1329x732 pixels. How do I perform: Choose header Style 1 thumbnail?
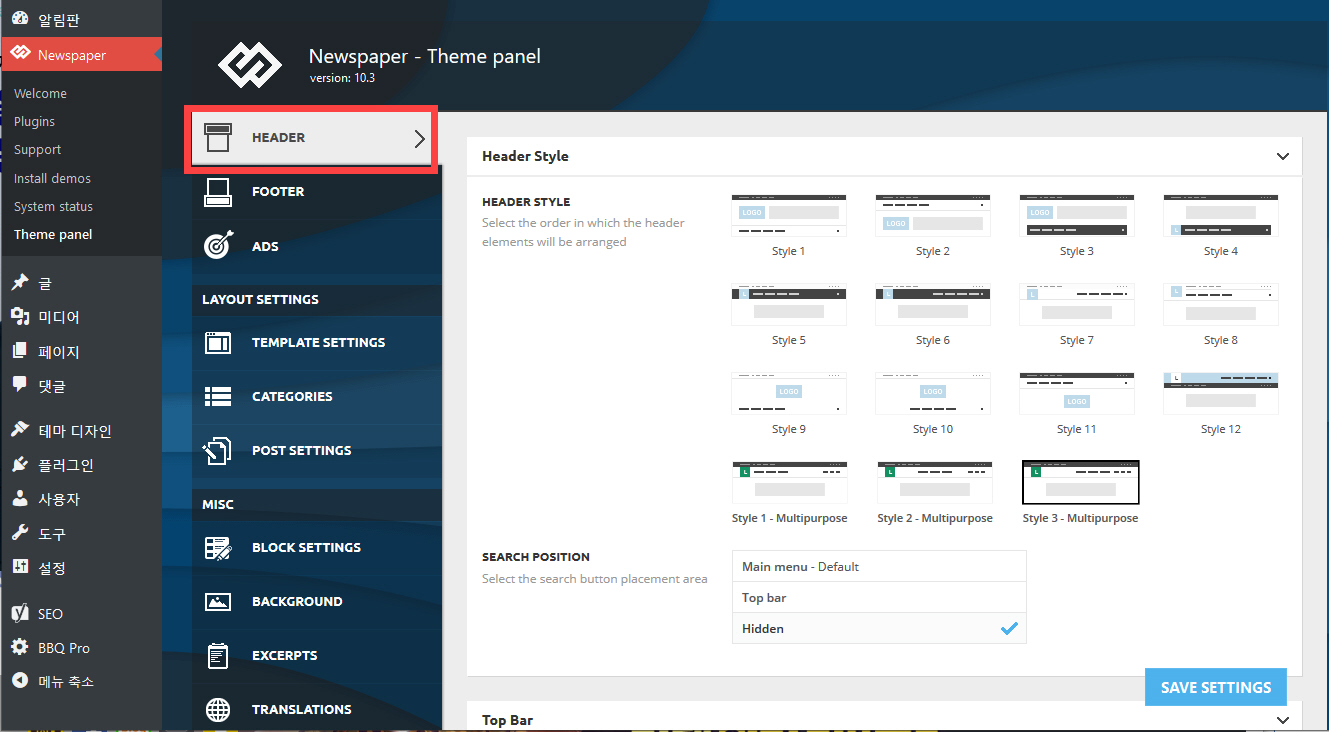pyautogui.click(x=789, y=216)
